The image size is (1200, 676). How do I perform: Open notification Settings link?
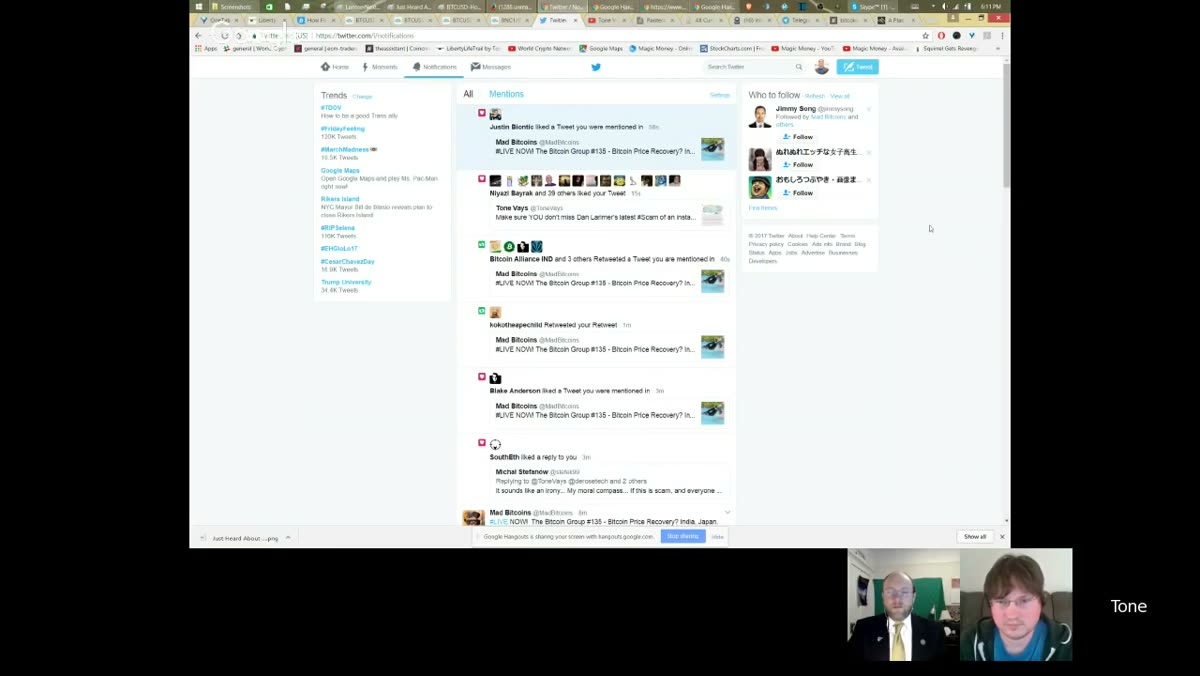(x=720, y=95)
